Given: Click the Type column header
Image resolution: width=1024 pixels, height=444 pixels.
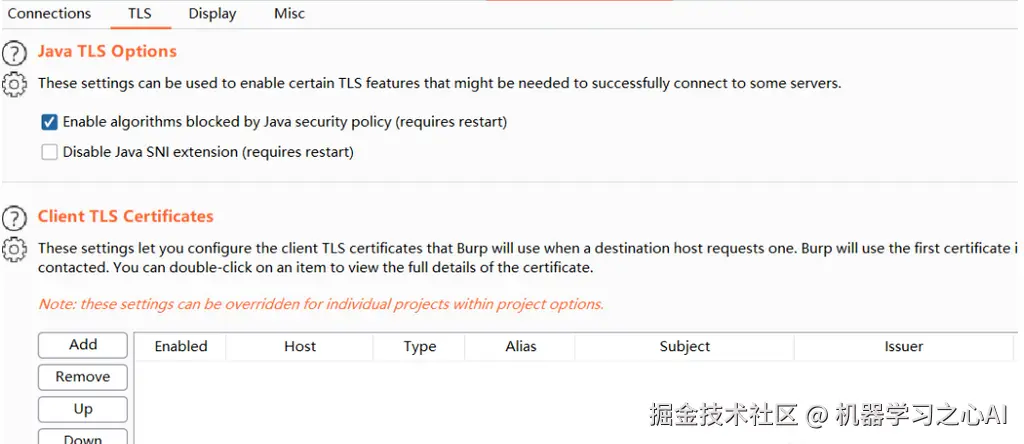Looking at the screenshot, I should (x=420, y=347).
